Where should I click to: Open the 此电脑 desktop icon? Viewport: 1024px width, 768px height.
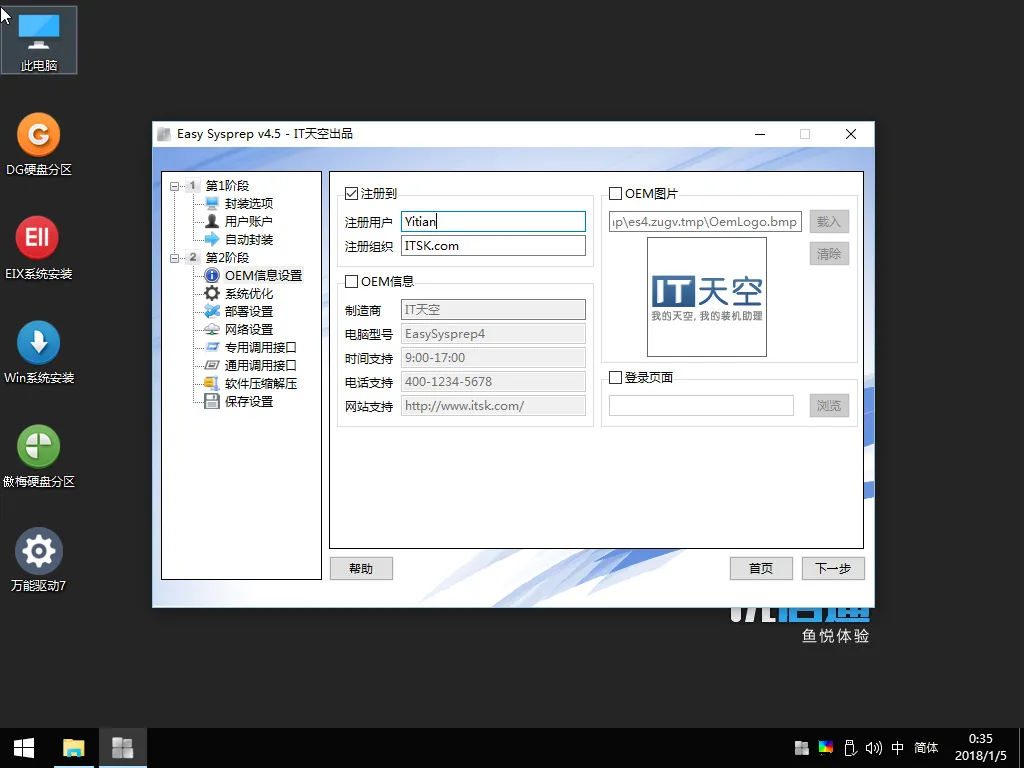[39, 40]
